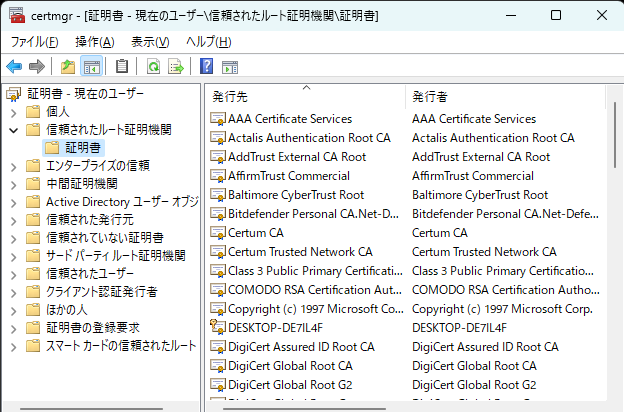Image resolution: width=624 pixels, height=412 pixels.
Task: Click folder icon of ほかの人
Action: [x=33, y=310]
